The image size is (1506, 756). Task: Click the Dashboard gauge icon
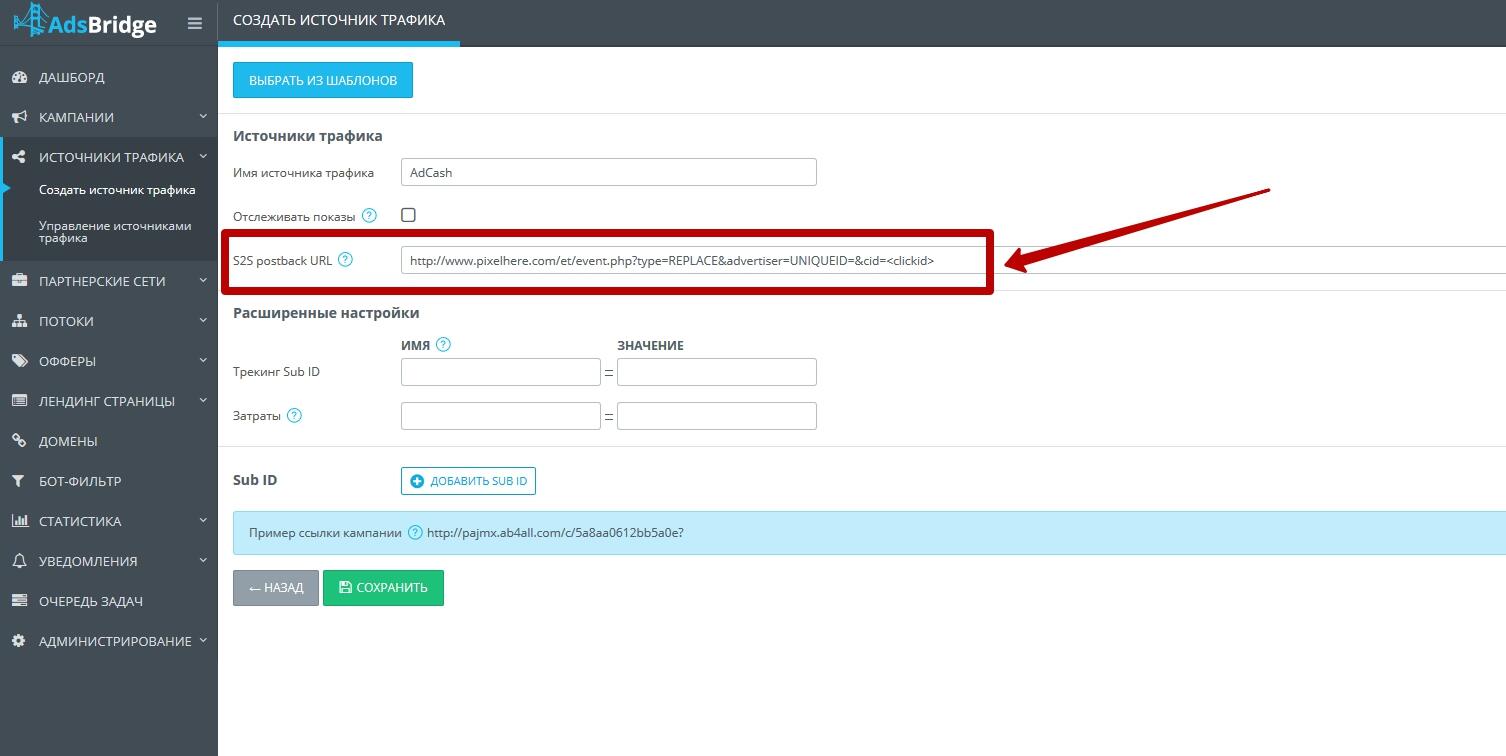tap(19, 77)
